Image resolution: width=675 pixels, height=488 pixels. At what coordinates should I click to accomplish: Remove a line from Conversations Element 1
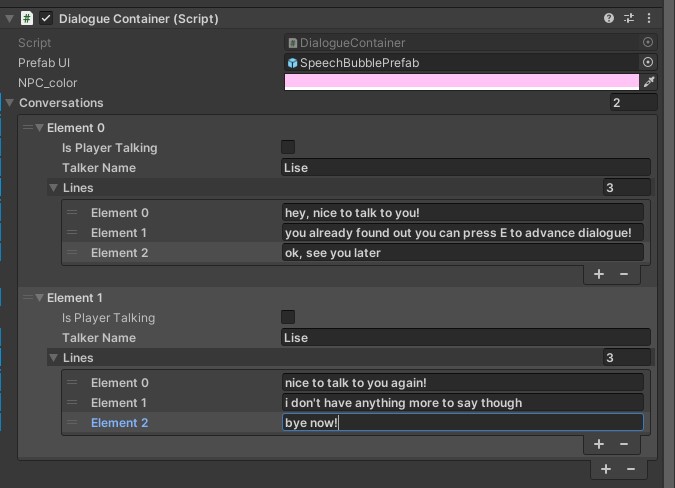click(624, 444)
